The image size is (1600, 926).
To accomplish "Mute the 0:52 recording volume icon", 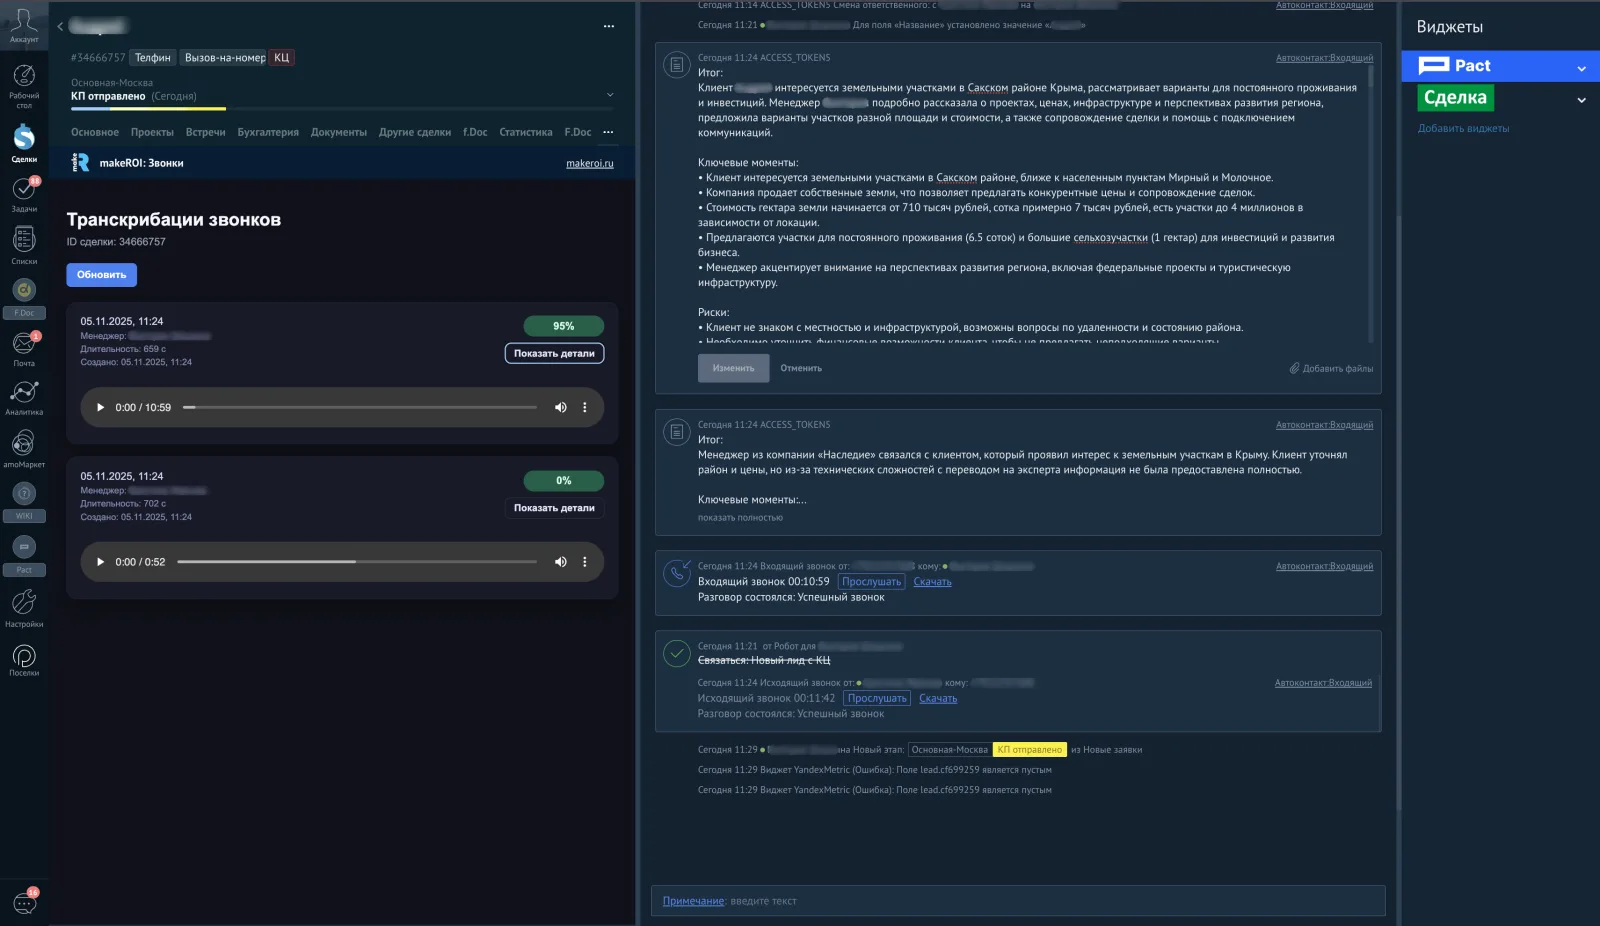I will pos(560,562).
